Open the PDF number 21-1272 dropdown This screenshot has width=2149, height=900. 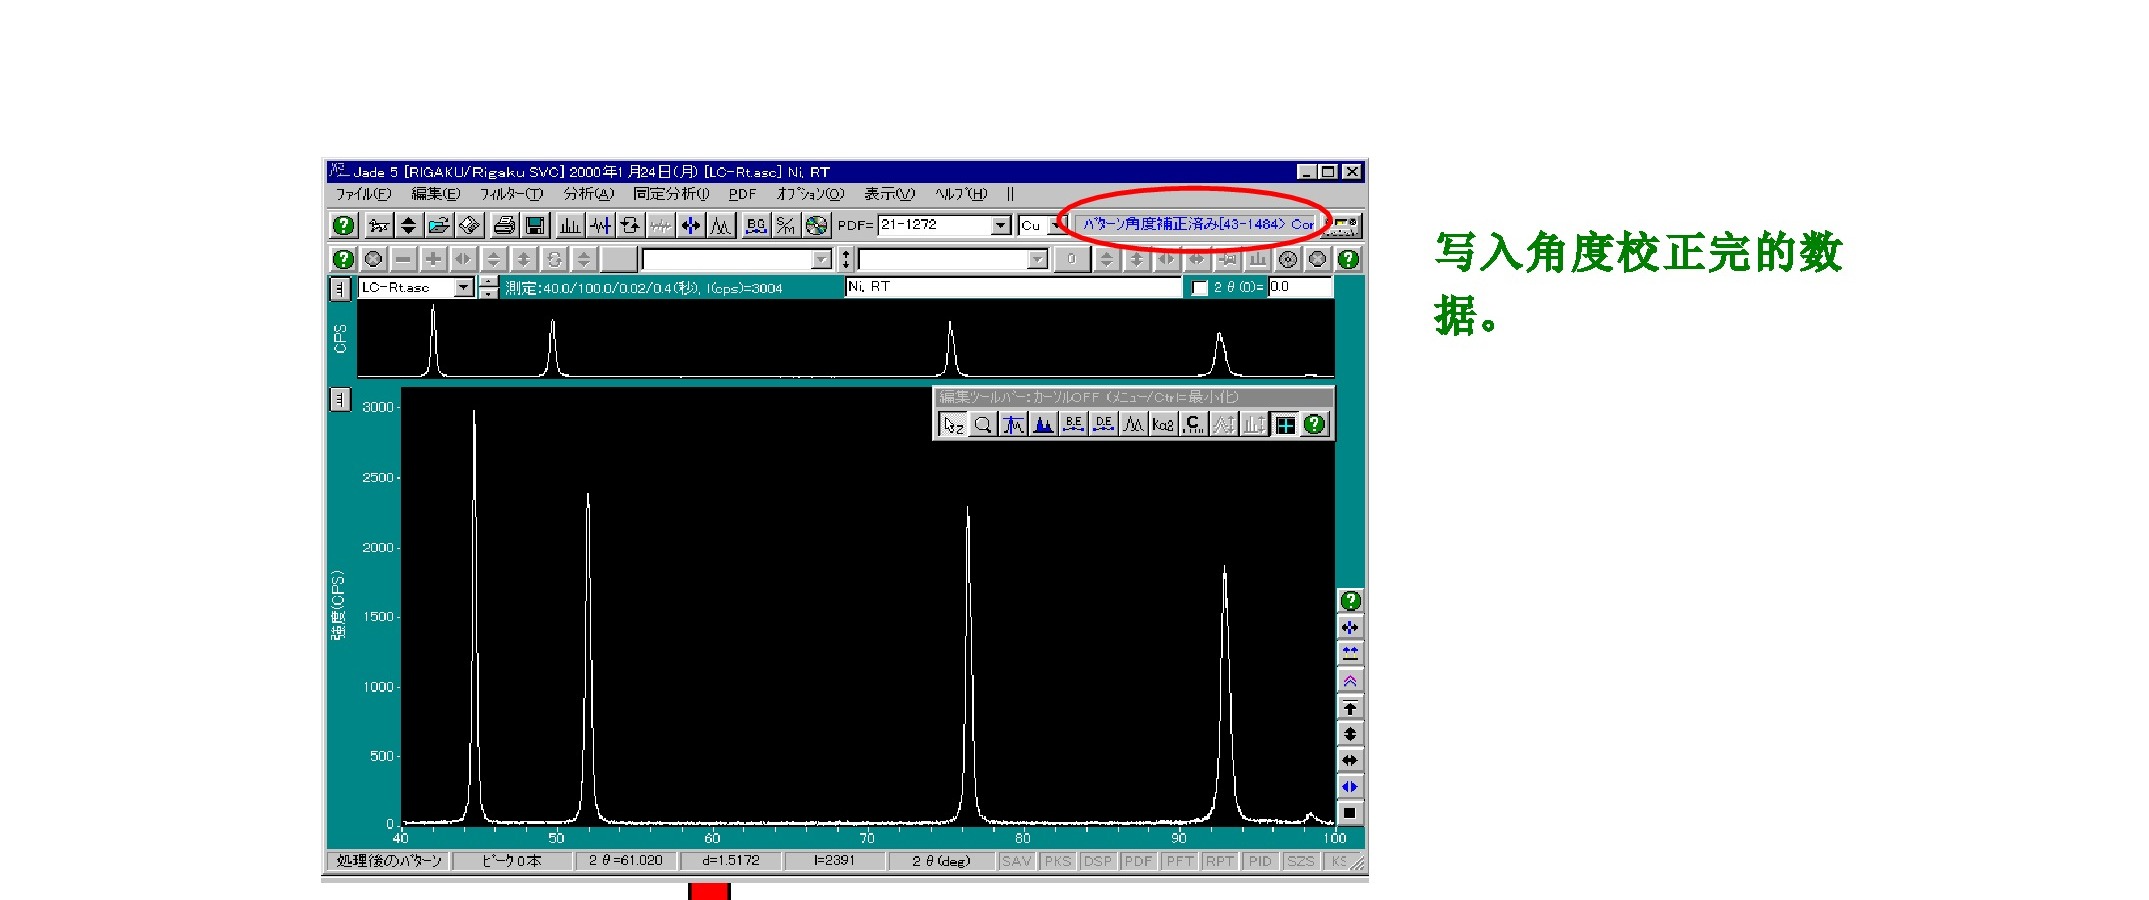pos(1001,226)
